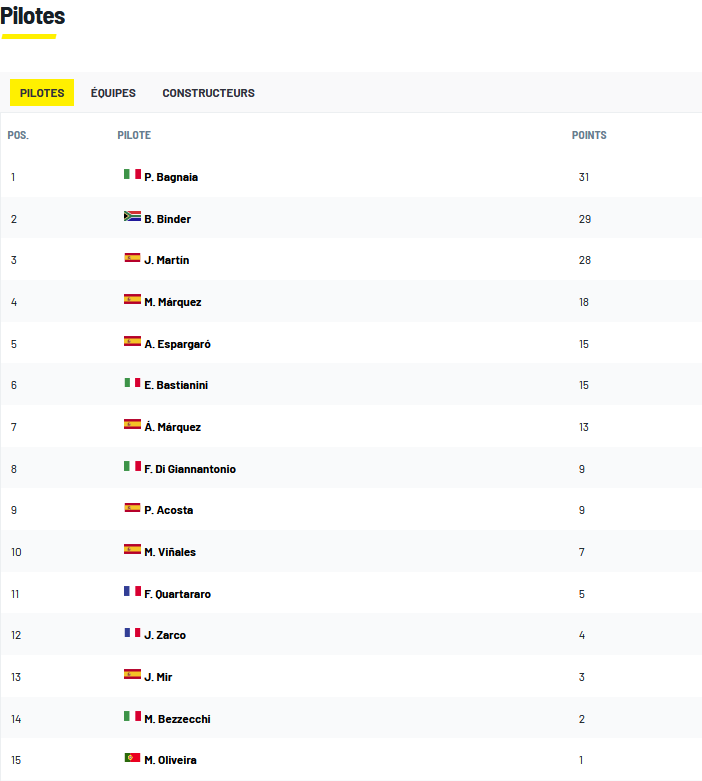Click the Italian flag beside P. Bagnaia

tap(132, 175)
